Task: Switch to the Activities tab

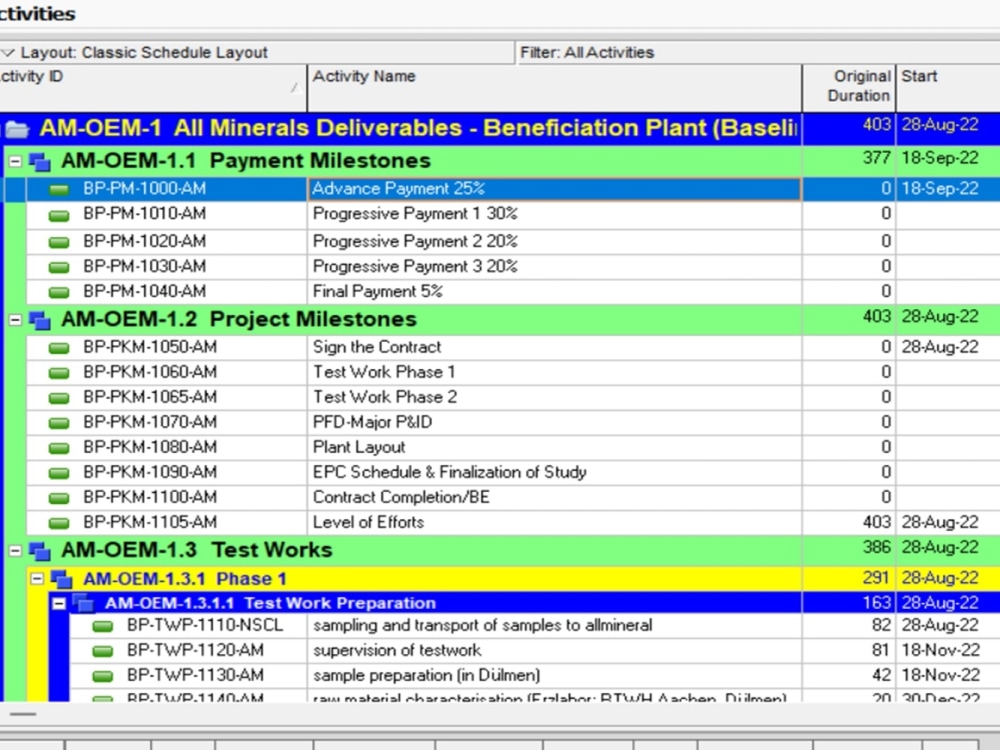Action: pos(37,13)
